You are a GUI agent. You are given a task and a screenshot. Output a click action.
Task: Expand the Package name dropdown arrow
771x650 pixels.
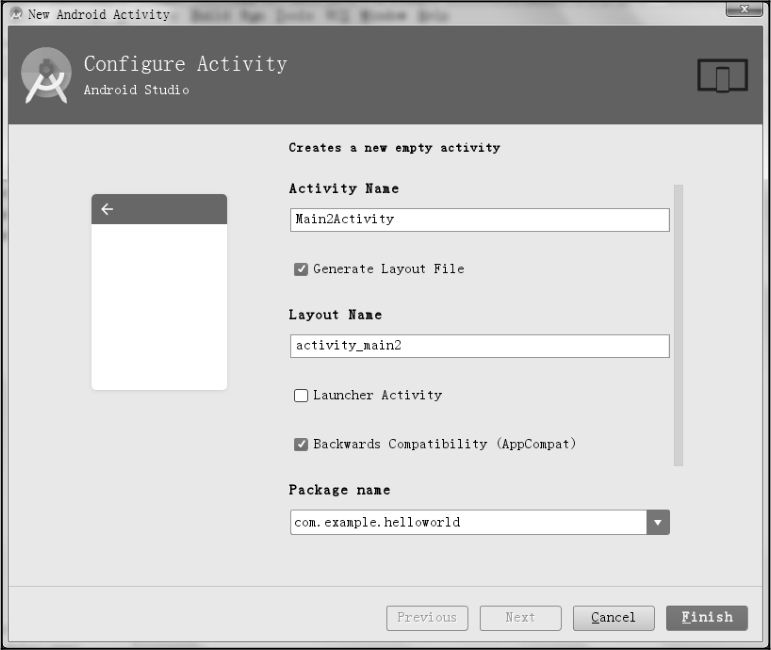click(658, 522)
